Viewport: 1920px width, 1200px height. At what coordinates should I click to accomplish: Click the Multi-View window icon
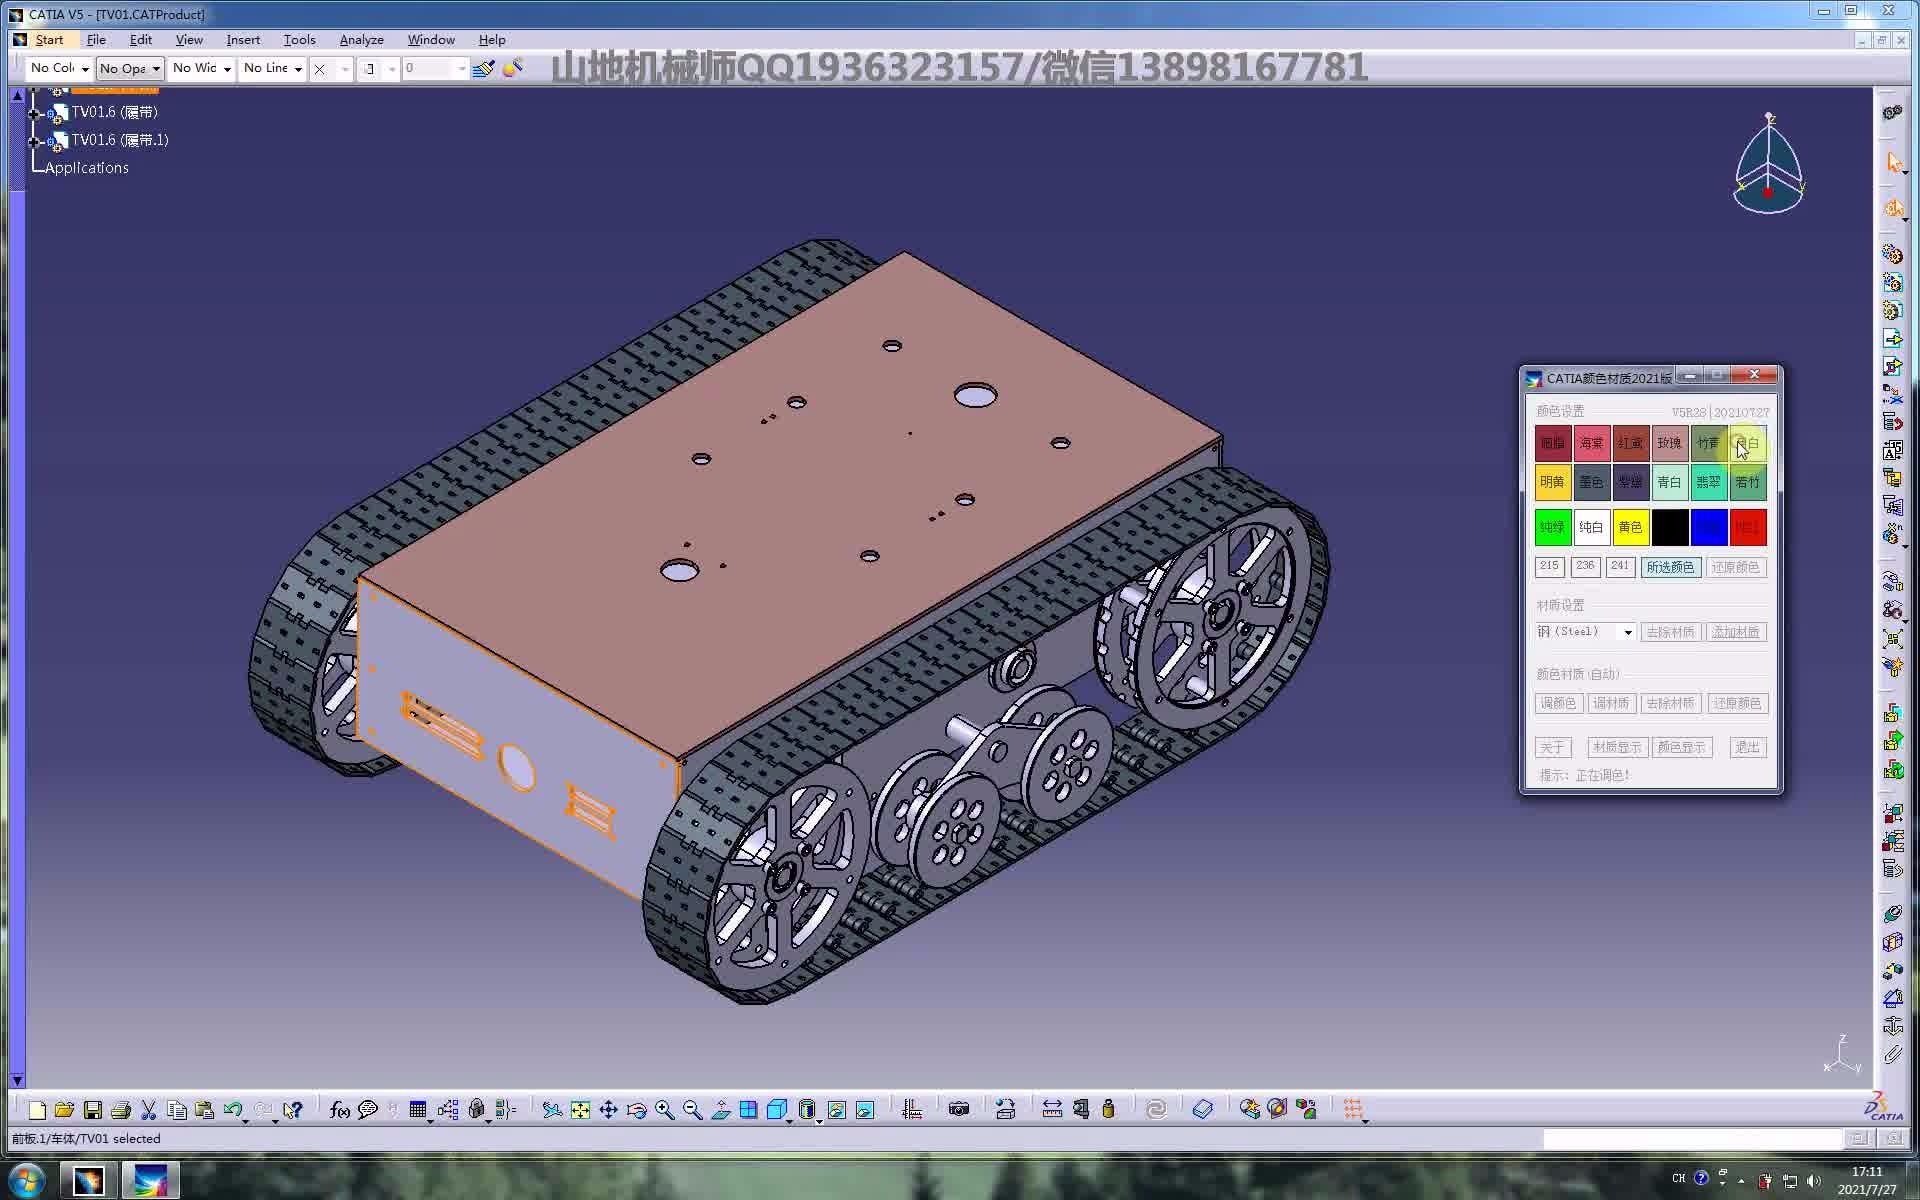click(748, 1110)
